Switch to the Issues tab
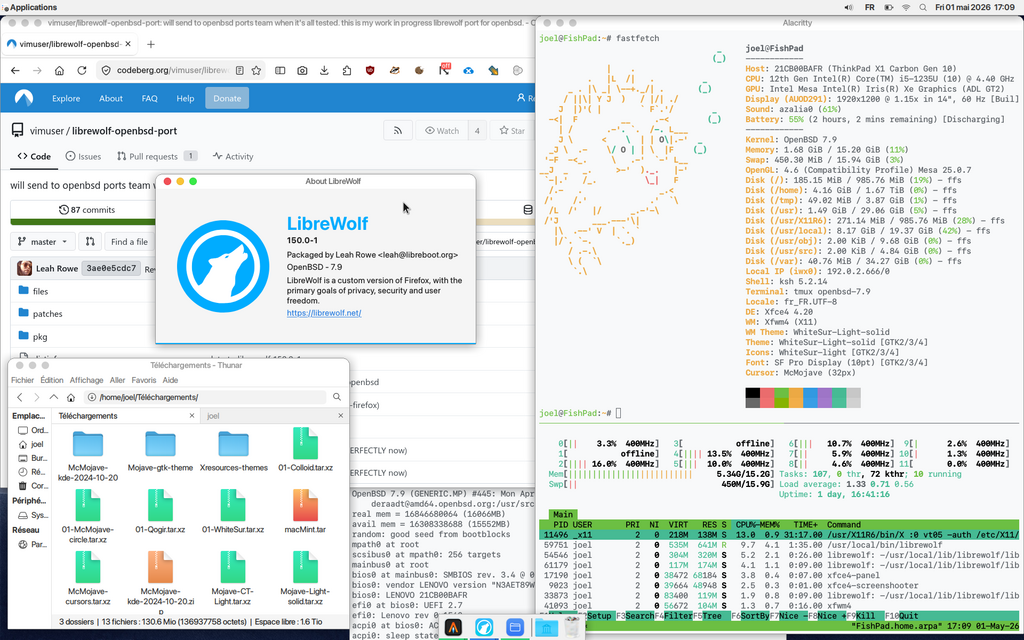The width and height of the screenshot is (1024, 640). (83, 157)
